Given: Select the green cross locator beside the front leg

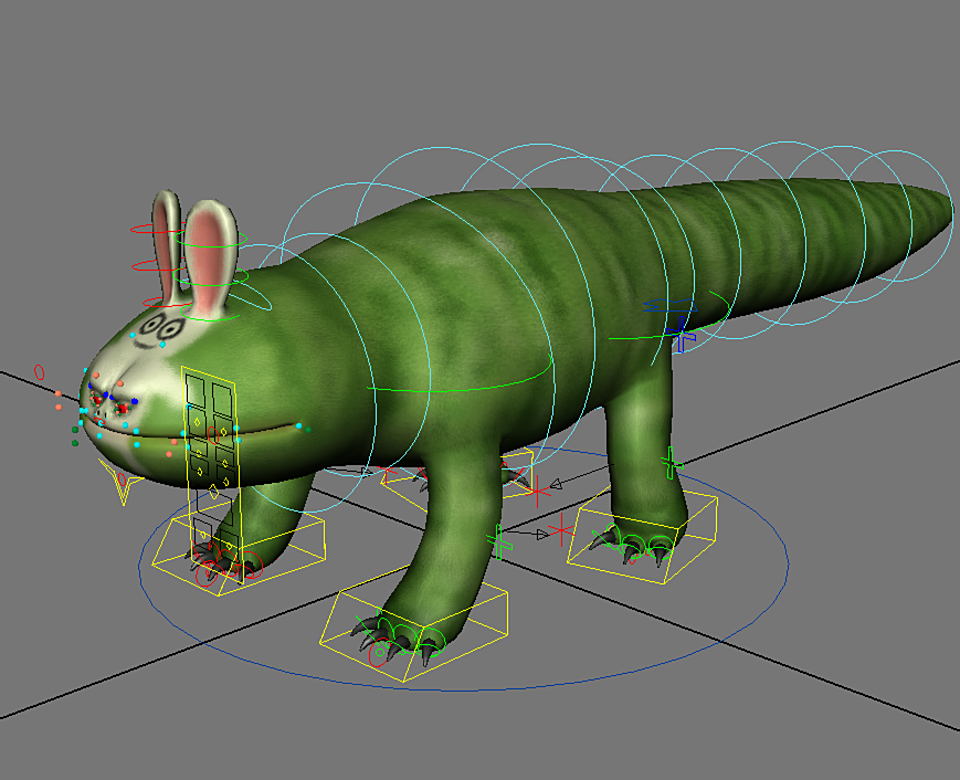Looking at the screenshot, I should (500, 541).
